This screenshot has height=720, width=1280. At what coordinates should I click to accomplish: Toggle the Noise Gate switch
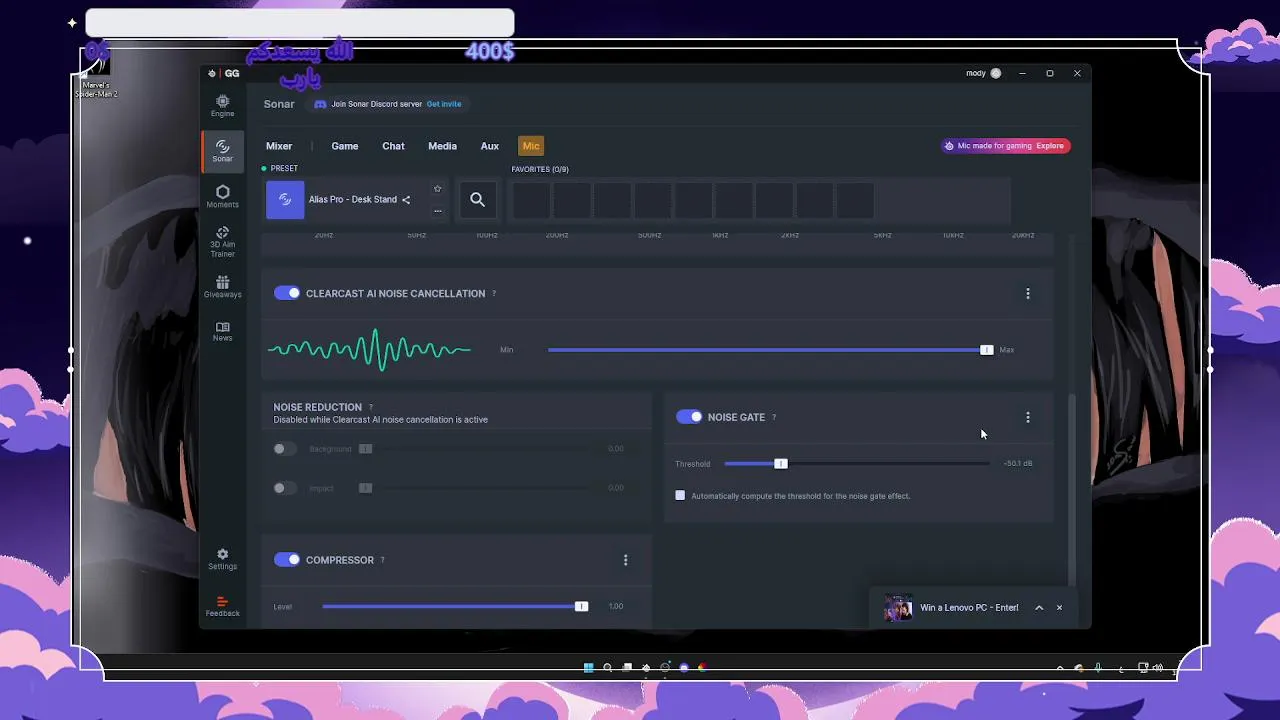click(689, 417)
